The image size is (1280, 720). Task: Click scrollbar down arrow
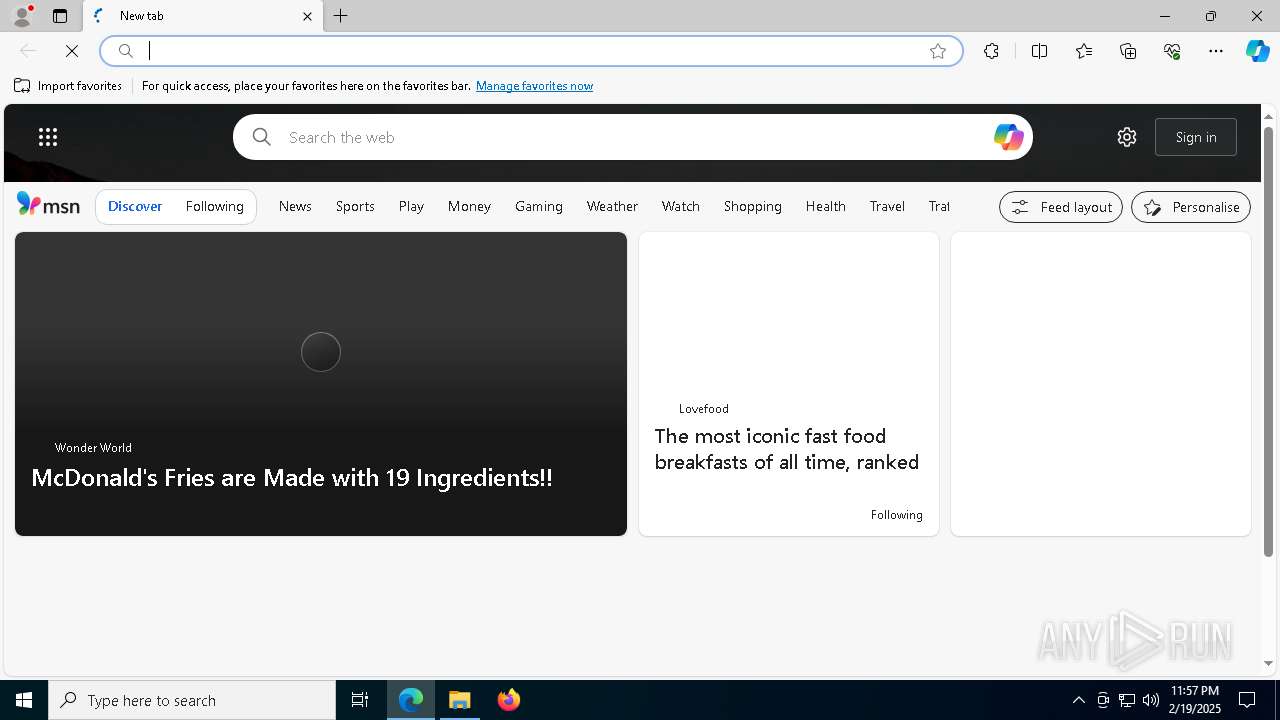[1268, 663]
